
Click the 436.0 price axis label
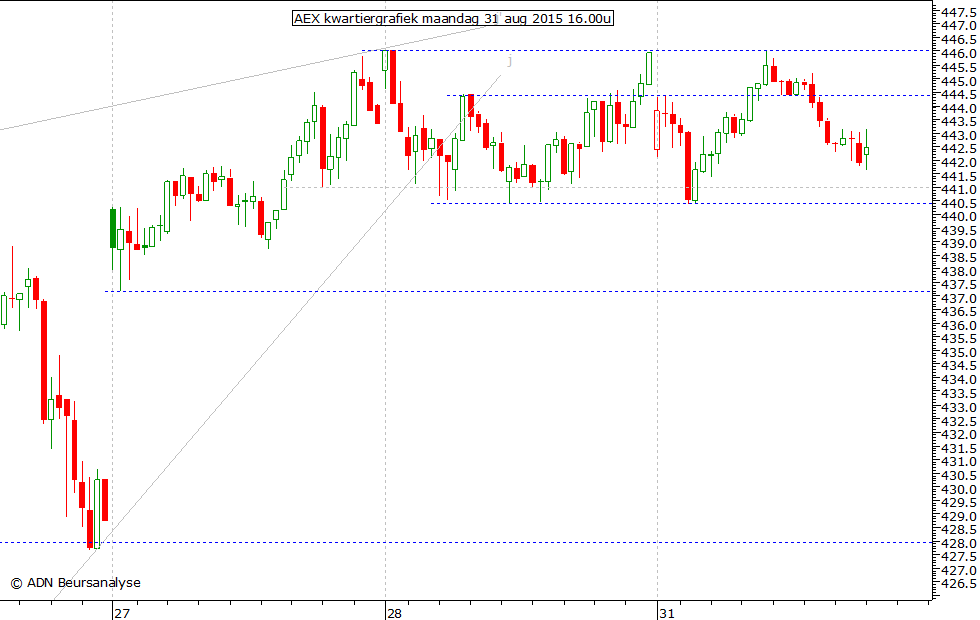click(959, 326)
